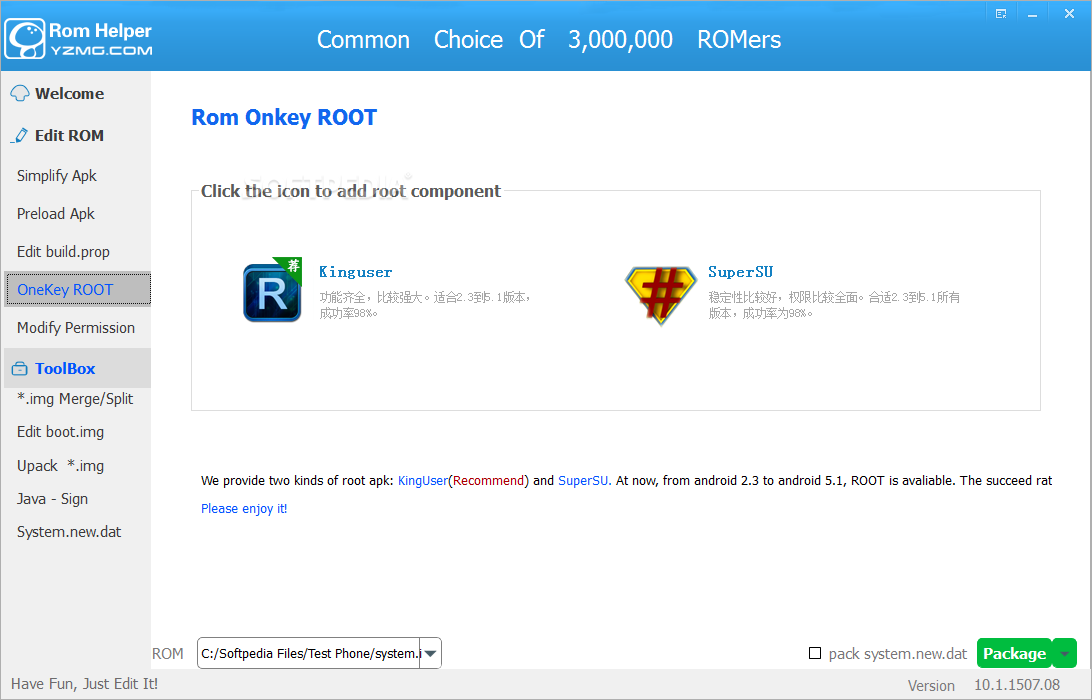Open Edit boot.img tool
This screenshot has height=700, width=1092.
click(x=61, y=432)
